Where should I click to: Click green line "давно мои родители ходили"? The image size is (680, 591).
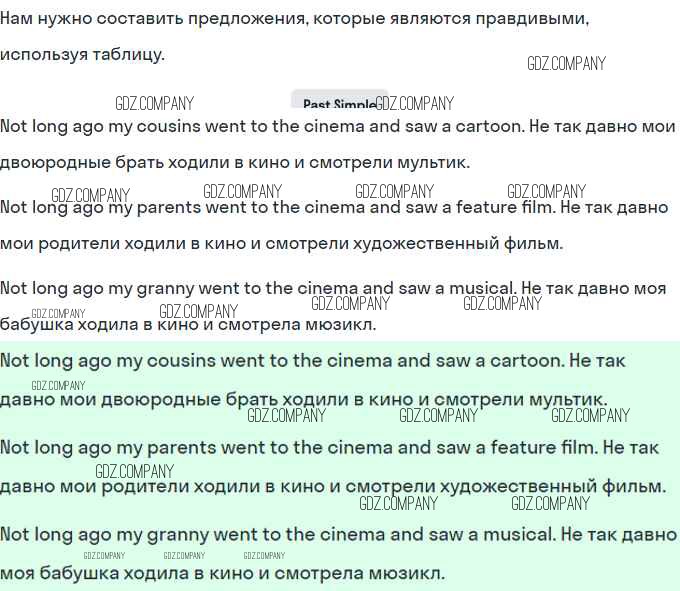pos(333,487)
